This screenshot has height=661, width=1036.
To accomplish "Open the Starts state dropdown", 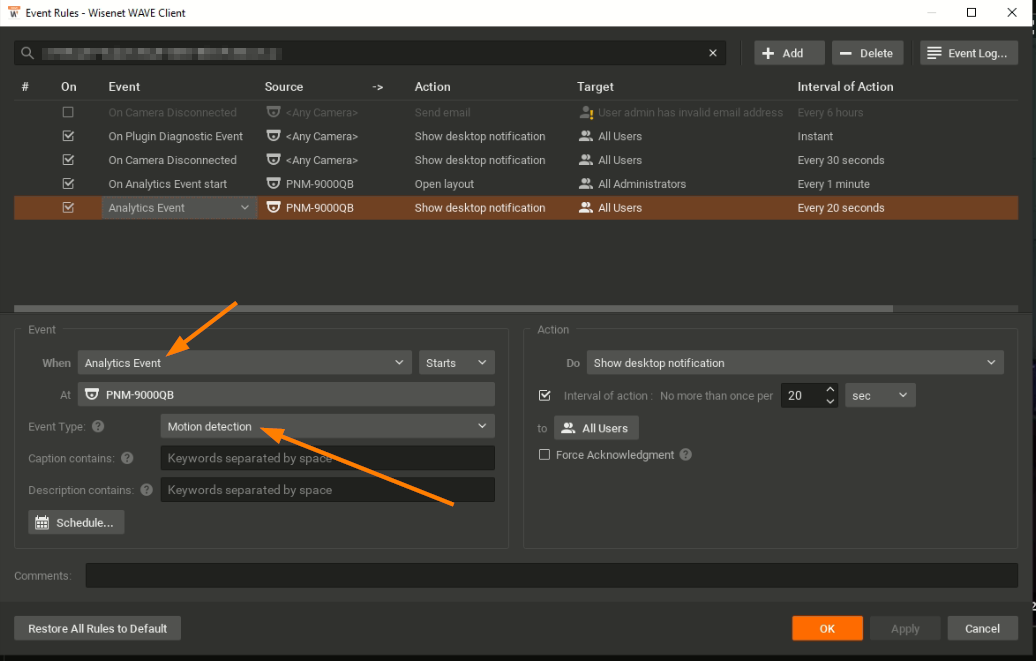I will [457, 363].
